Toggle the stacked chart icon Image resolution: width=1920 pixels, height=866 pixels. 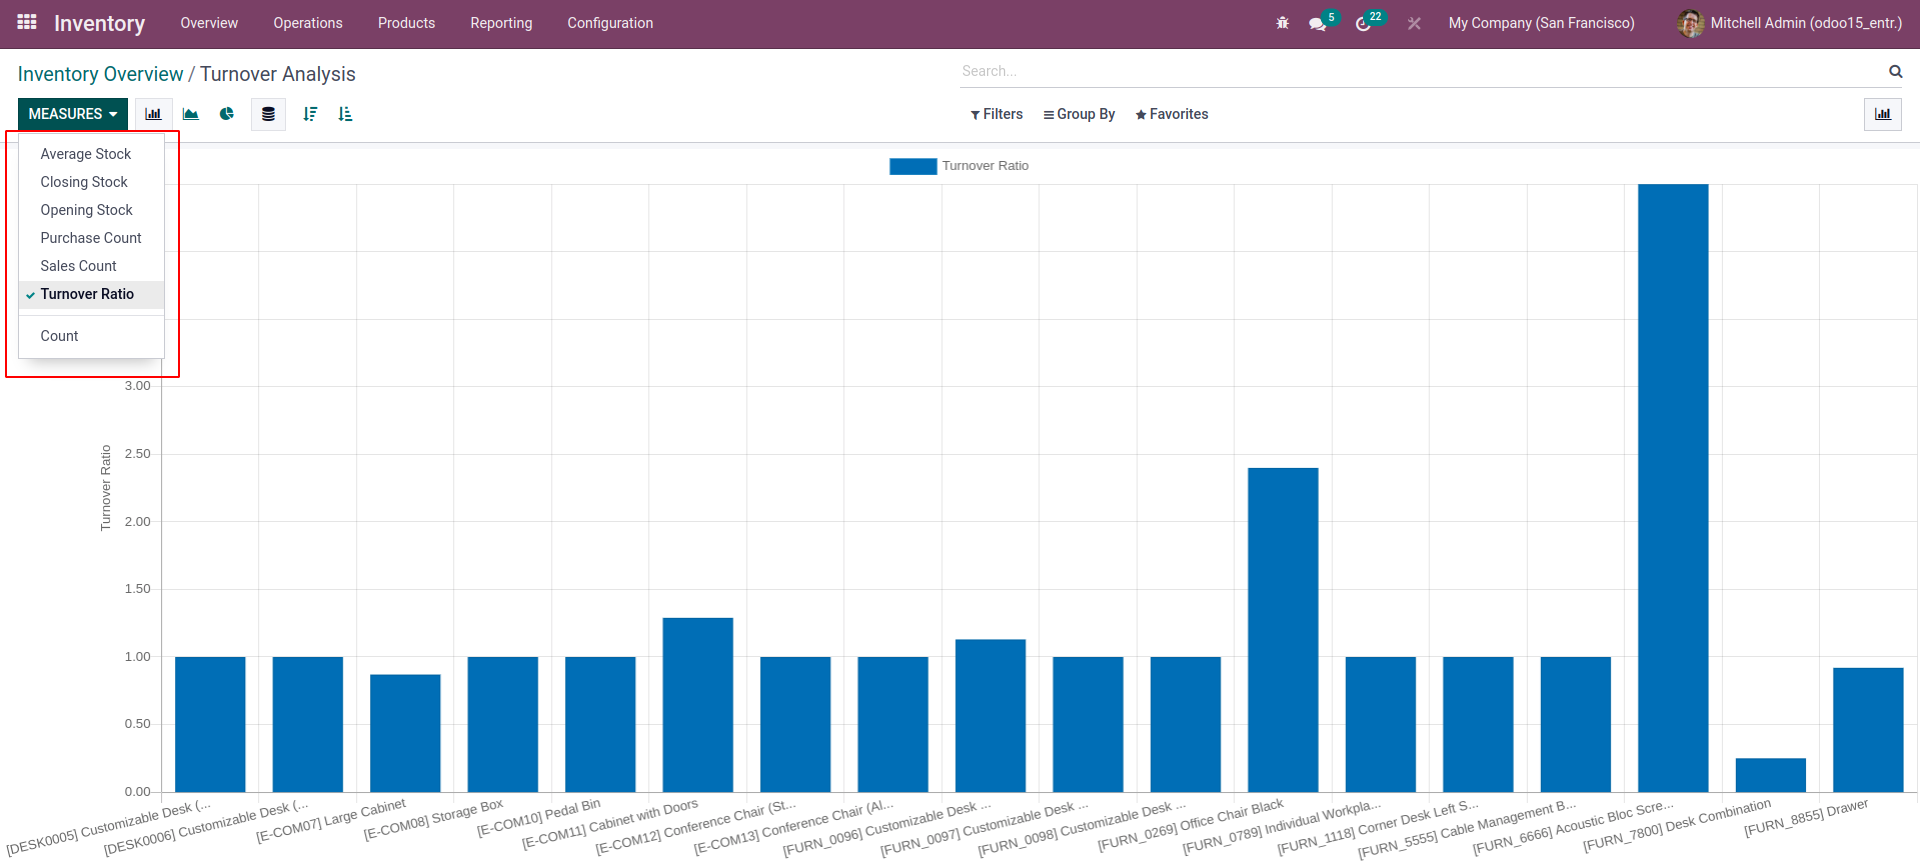tap(268, 114)
